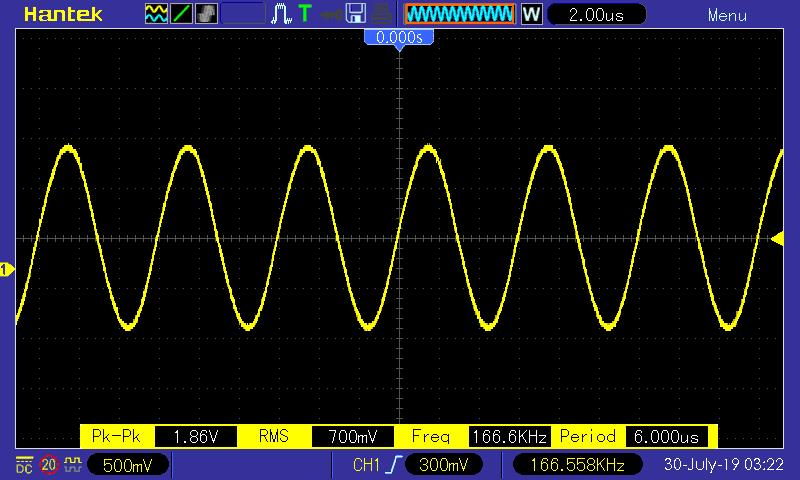Click the rising edge trigger slope icon

point(393,465)
